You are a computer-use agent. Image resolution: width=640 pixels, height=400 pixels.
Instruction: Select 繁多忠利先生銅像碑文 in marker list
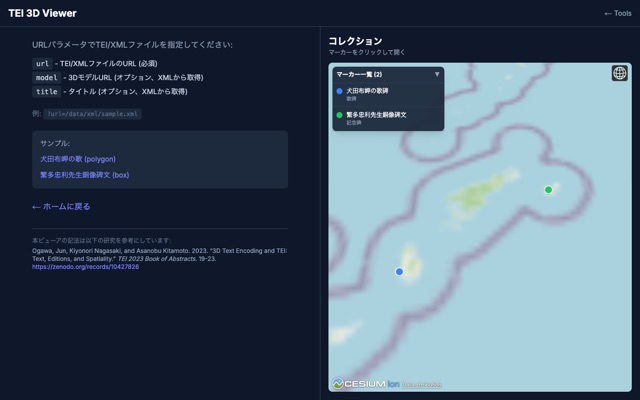click(388, 118)
